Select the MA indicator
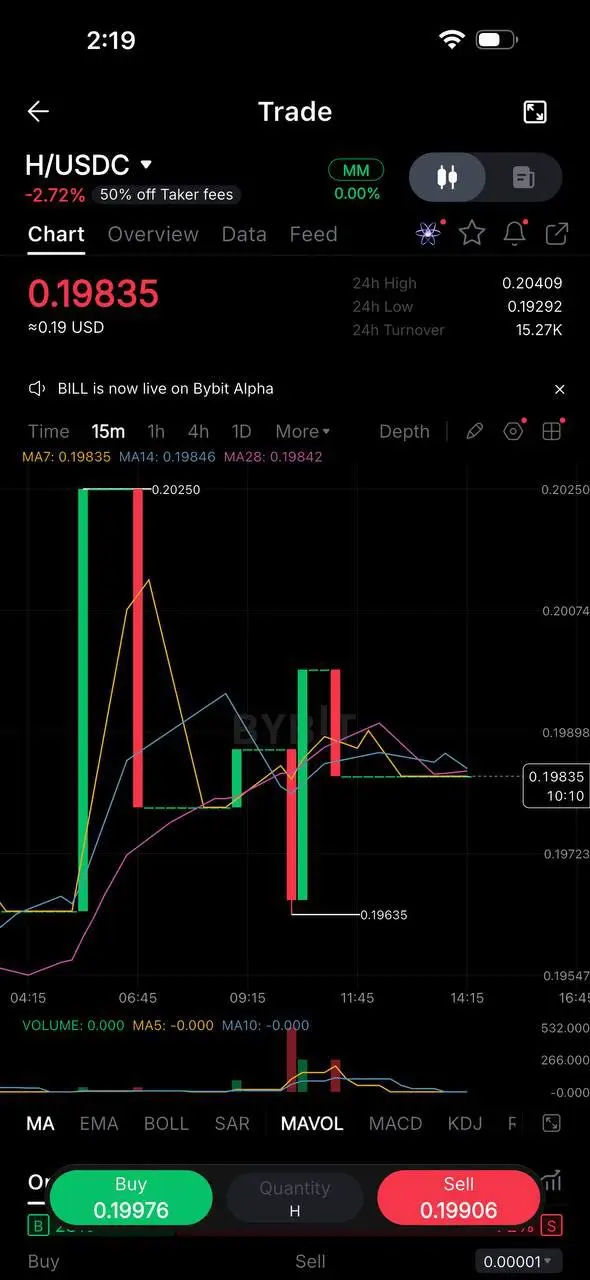Image resolution: width=590 pixels, height=1280 pixels. (40, 1124)
